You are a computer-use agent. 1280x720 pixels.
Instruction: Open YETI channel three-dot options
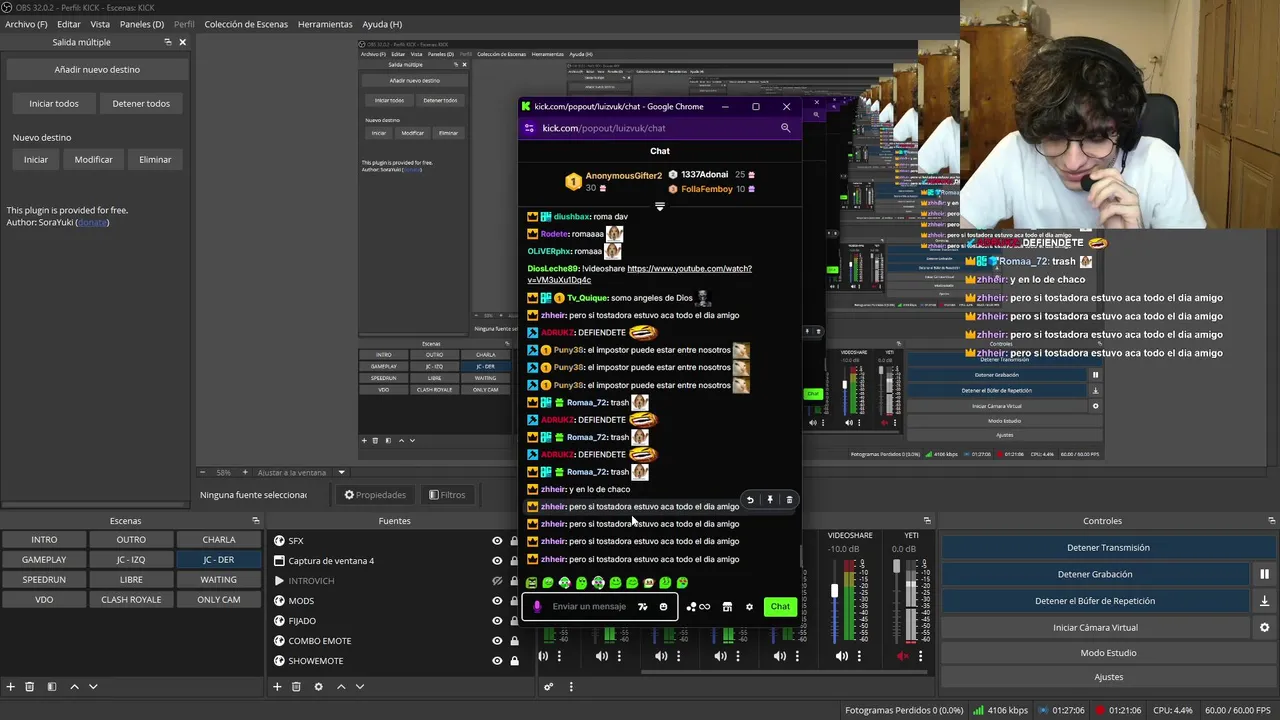point(920,656)
